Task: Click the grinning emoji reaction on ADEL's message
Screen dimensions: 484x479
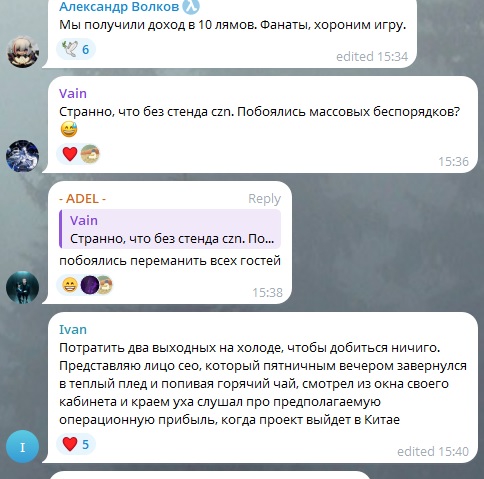Action: 70,285
